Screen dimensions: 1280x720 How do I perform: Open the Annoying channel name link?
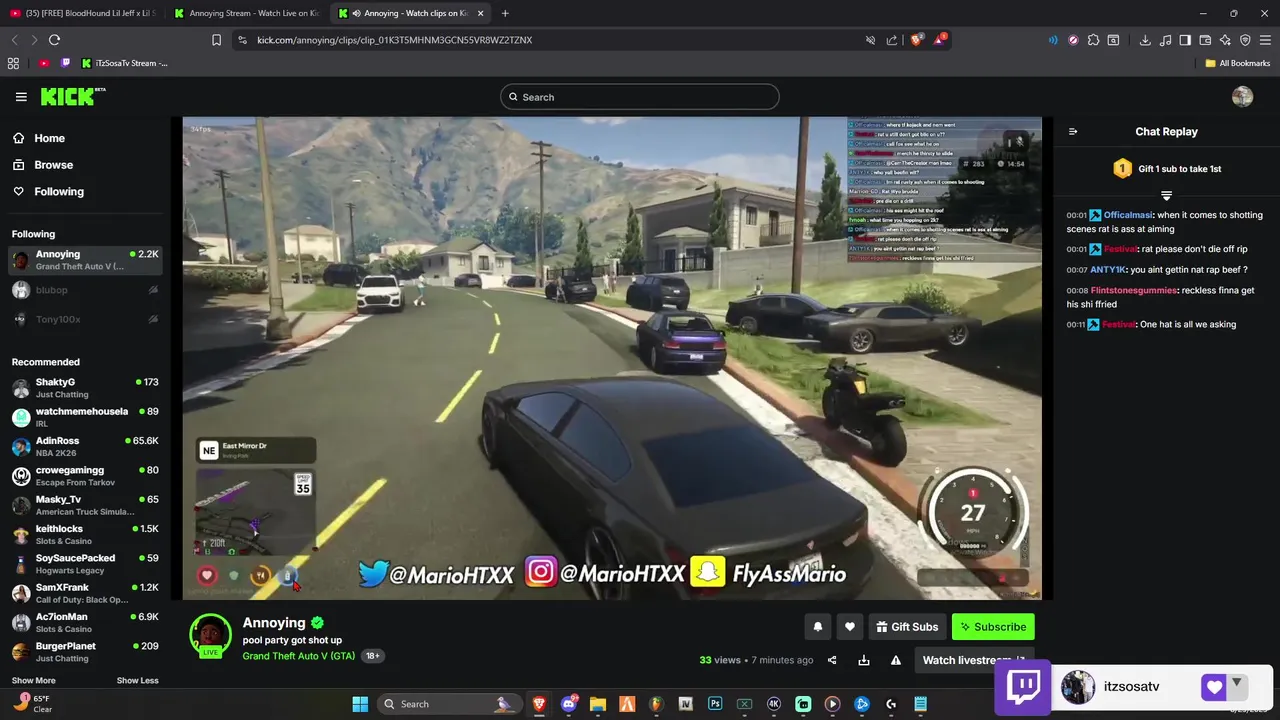click(274, 623)
